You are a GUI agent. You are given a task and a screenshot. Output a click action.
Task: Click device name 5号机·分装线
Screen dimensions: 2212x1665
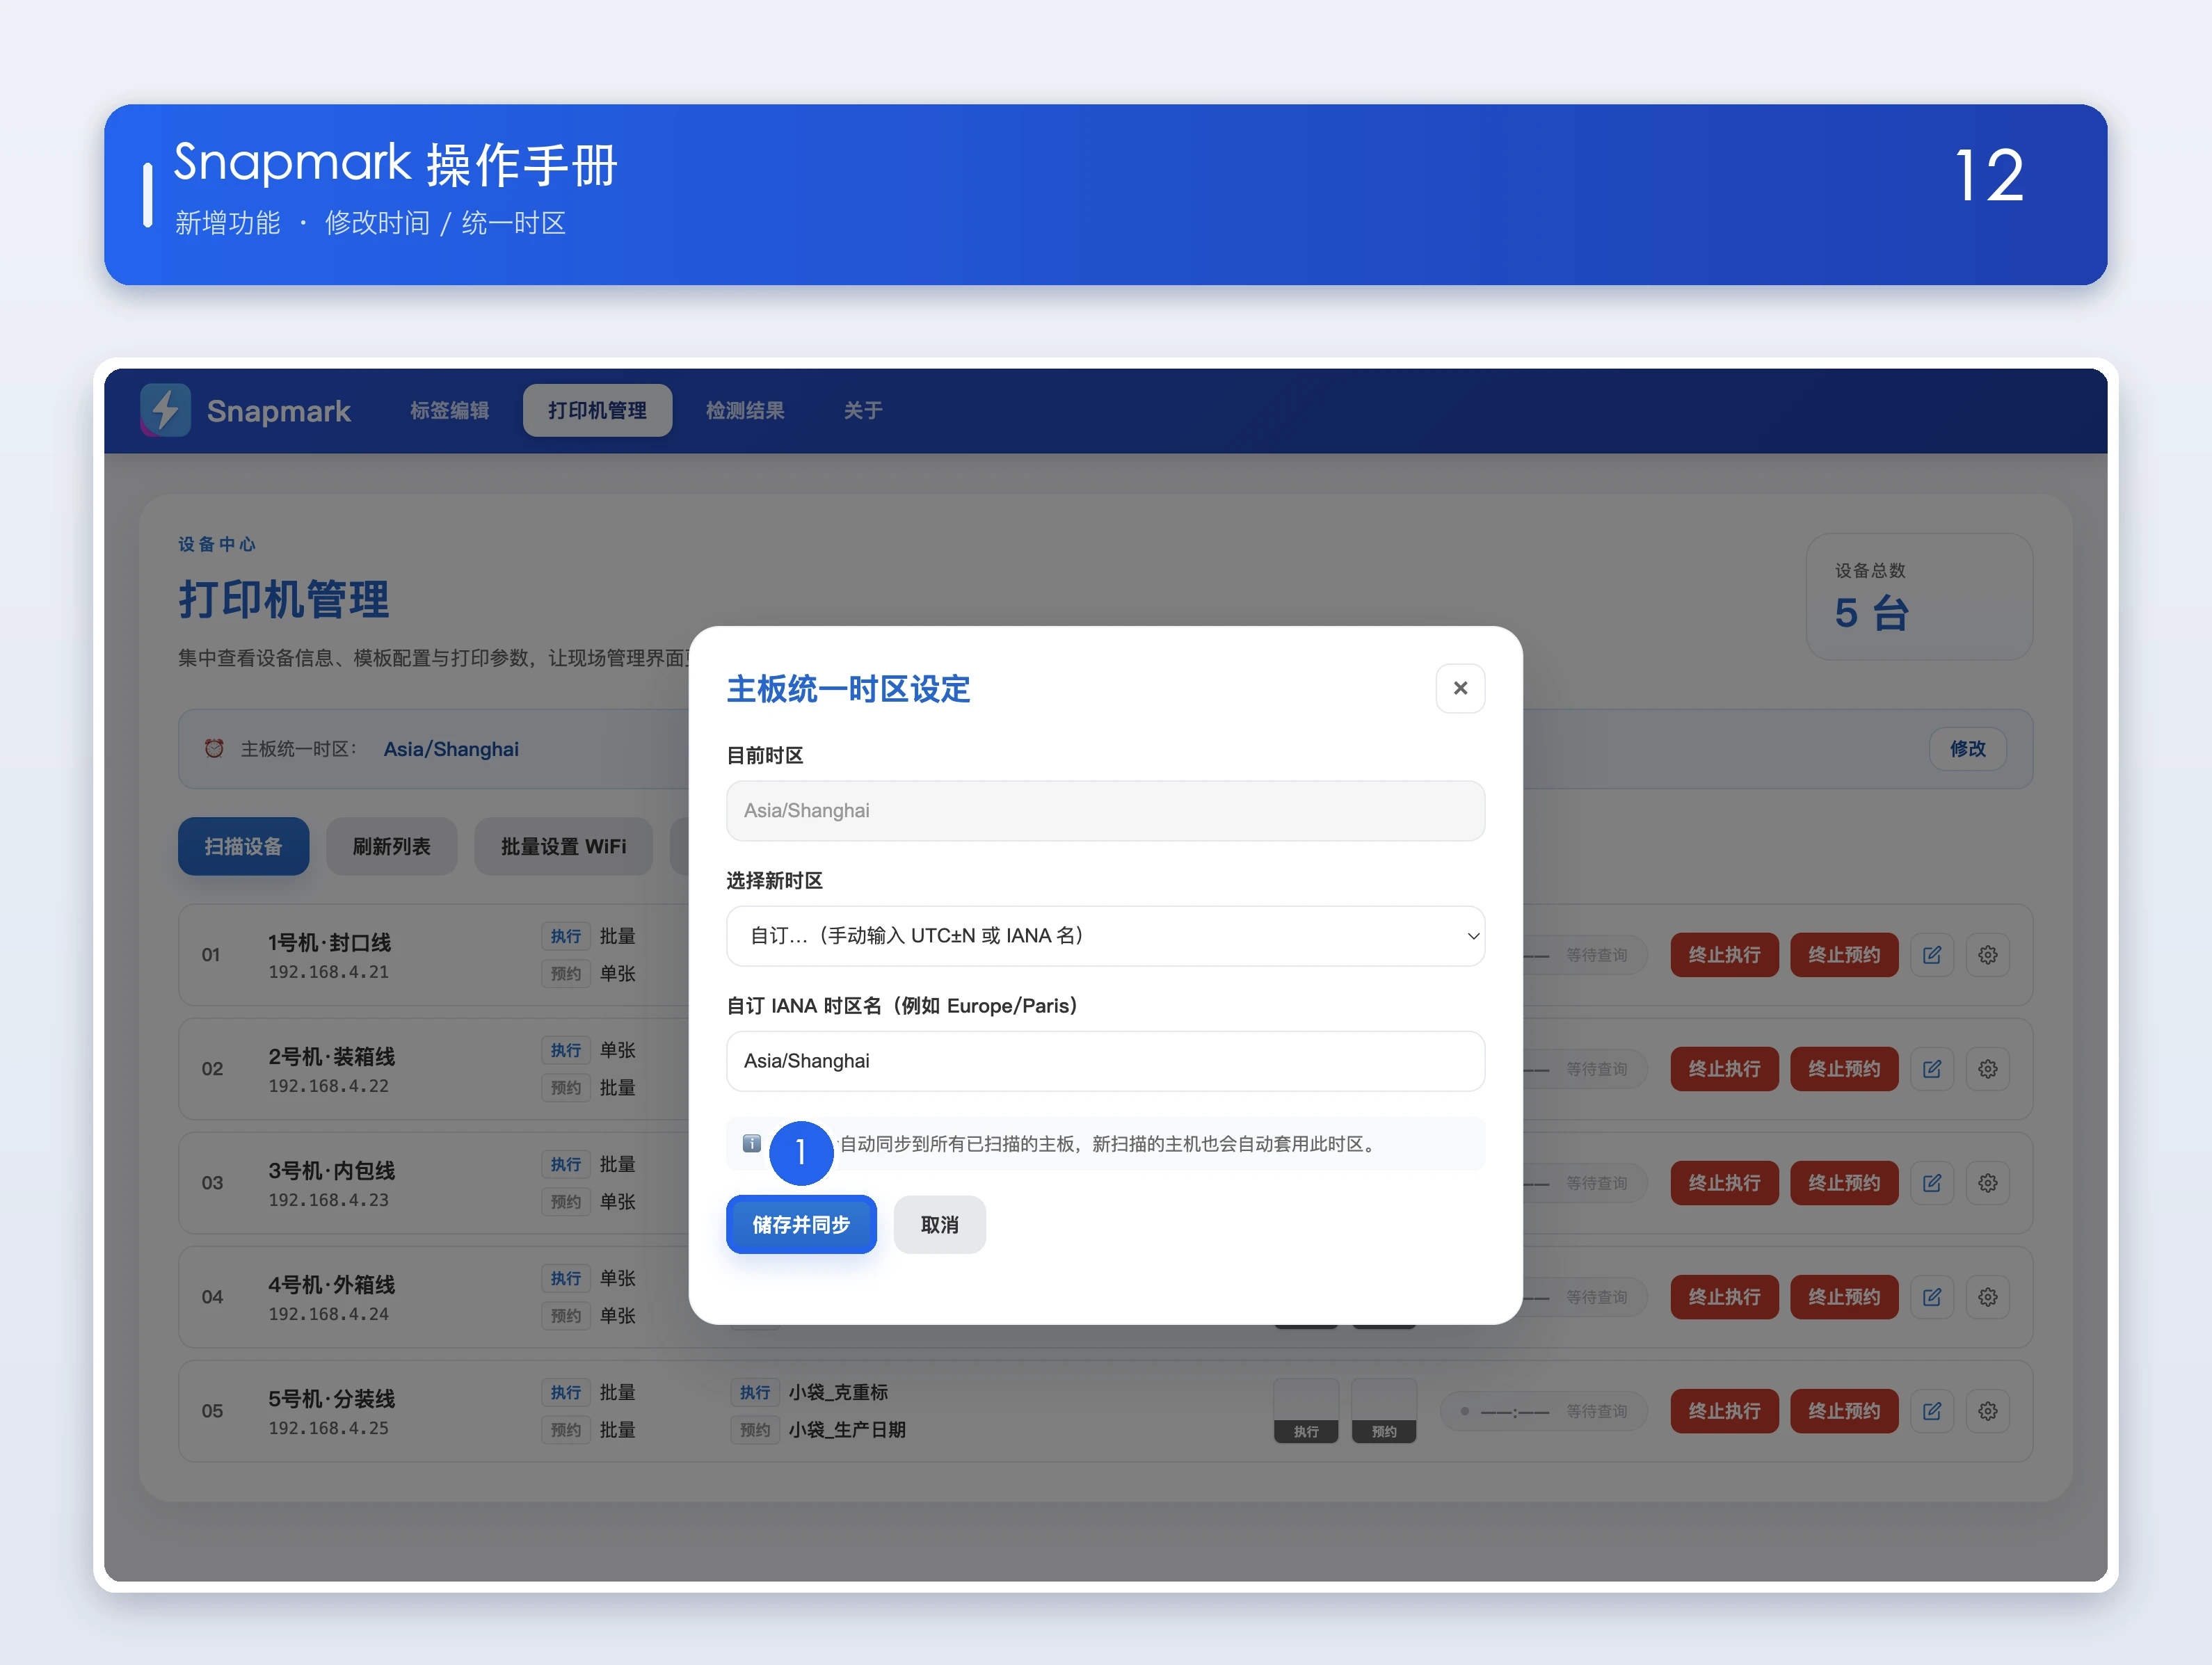[x=331, y=1398]
